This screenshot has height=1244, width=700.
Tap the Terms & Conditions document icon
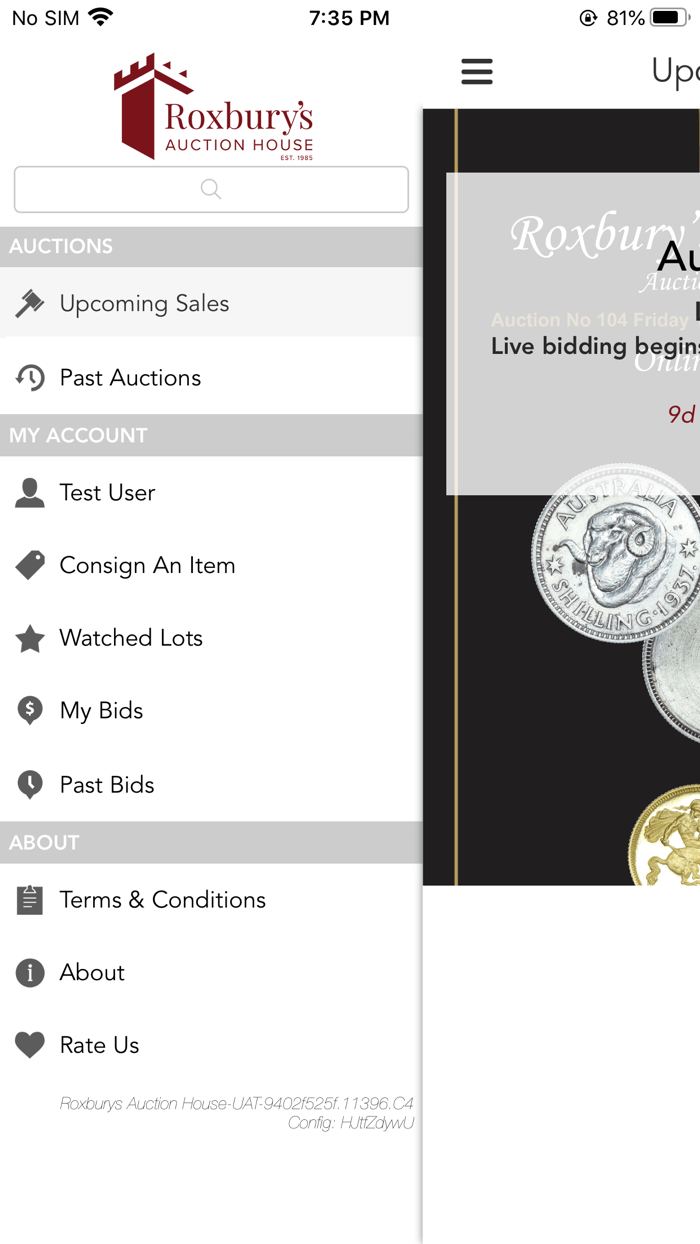tap(30, 899)
